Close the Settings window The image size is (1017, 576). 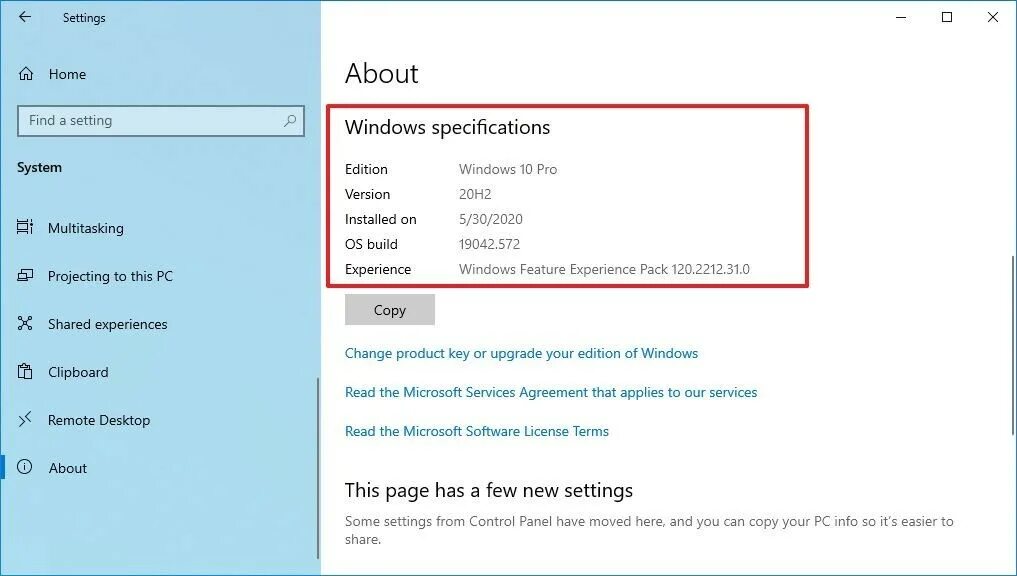click(x=993, y=18)
